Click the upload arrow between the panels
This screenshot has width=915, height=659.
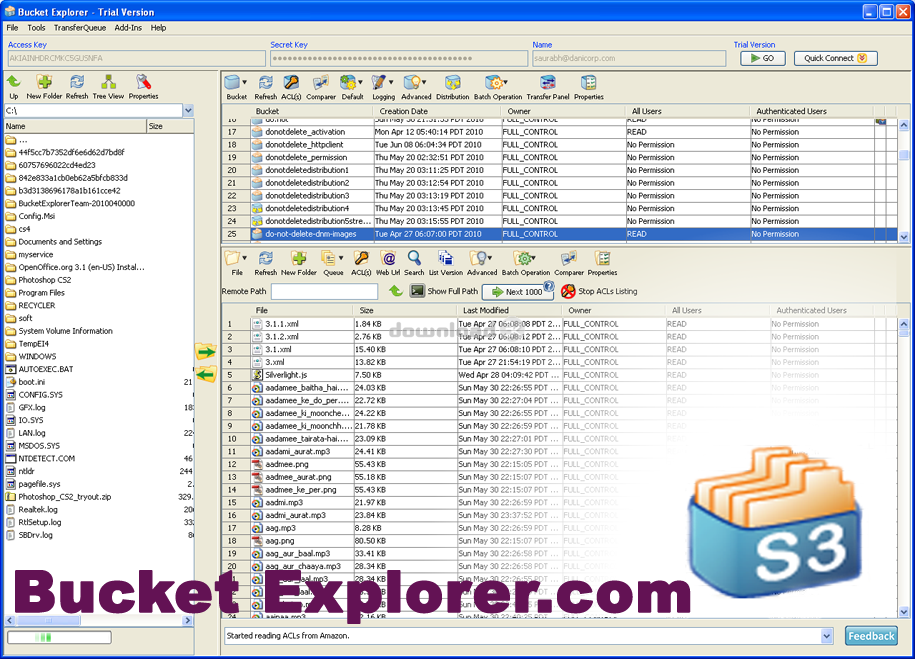click(206, 352)
